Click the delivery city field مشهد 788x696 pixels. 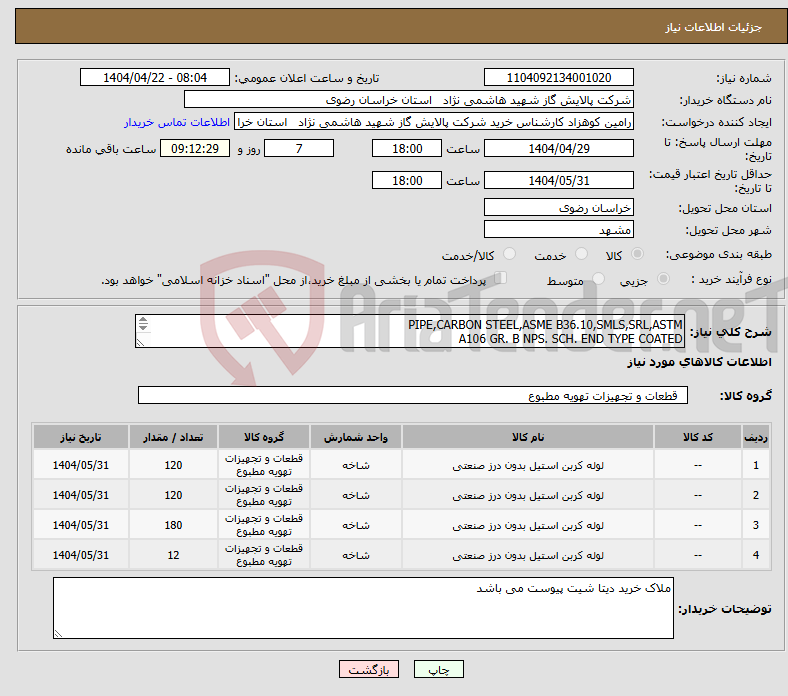(x=558, y=230)
